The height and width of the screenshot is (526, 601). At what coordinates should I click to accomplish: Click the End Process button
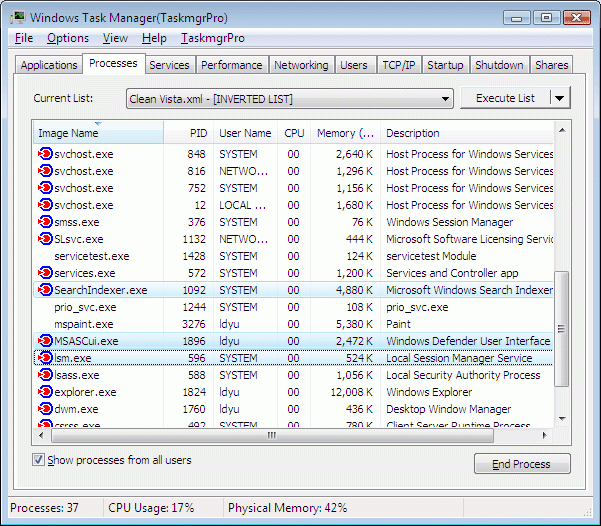click(x=522, y=464)
